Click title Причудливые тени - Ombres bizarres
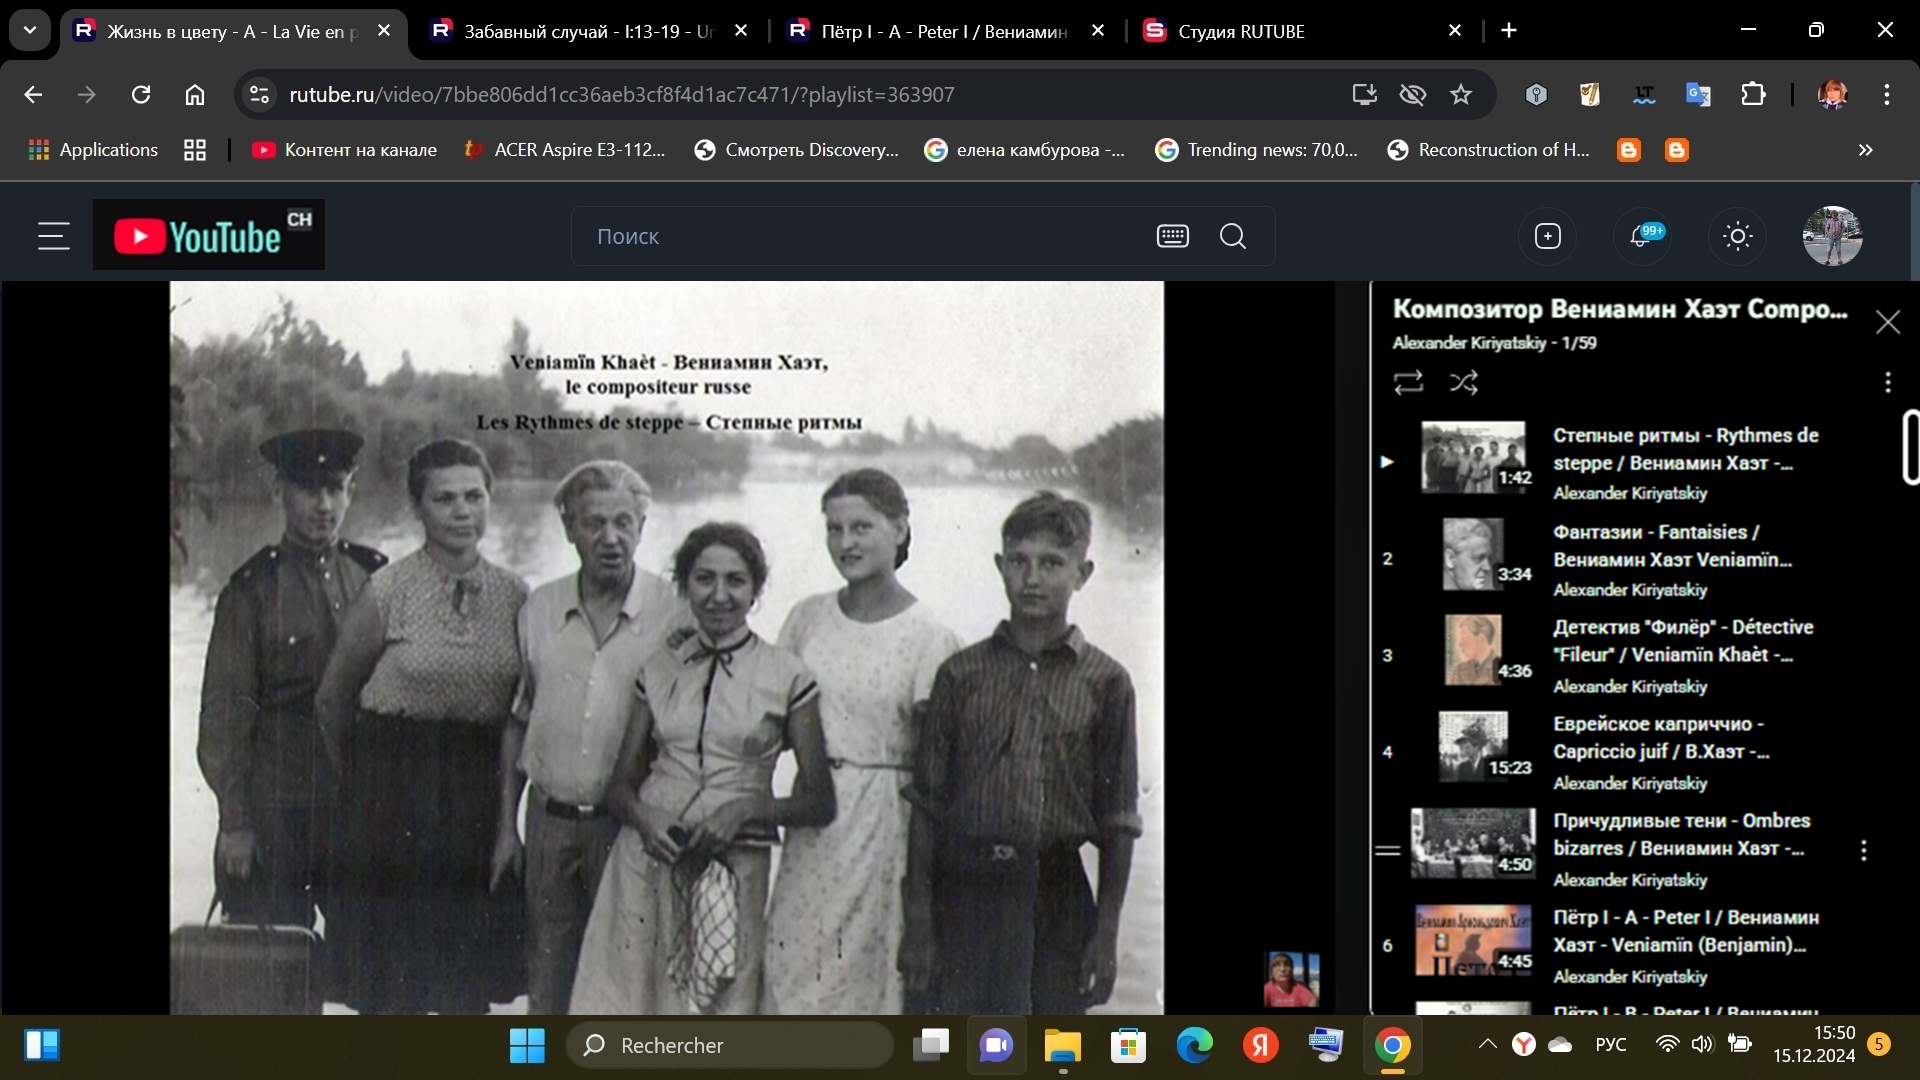Viewport: 1920px width, 1080px height. tap(1680, 834)
